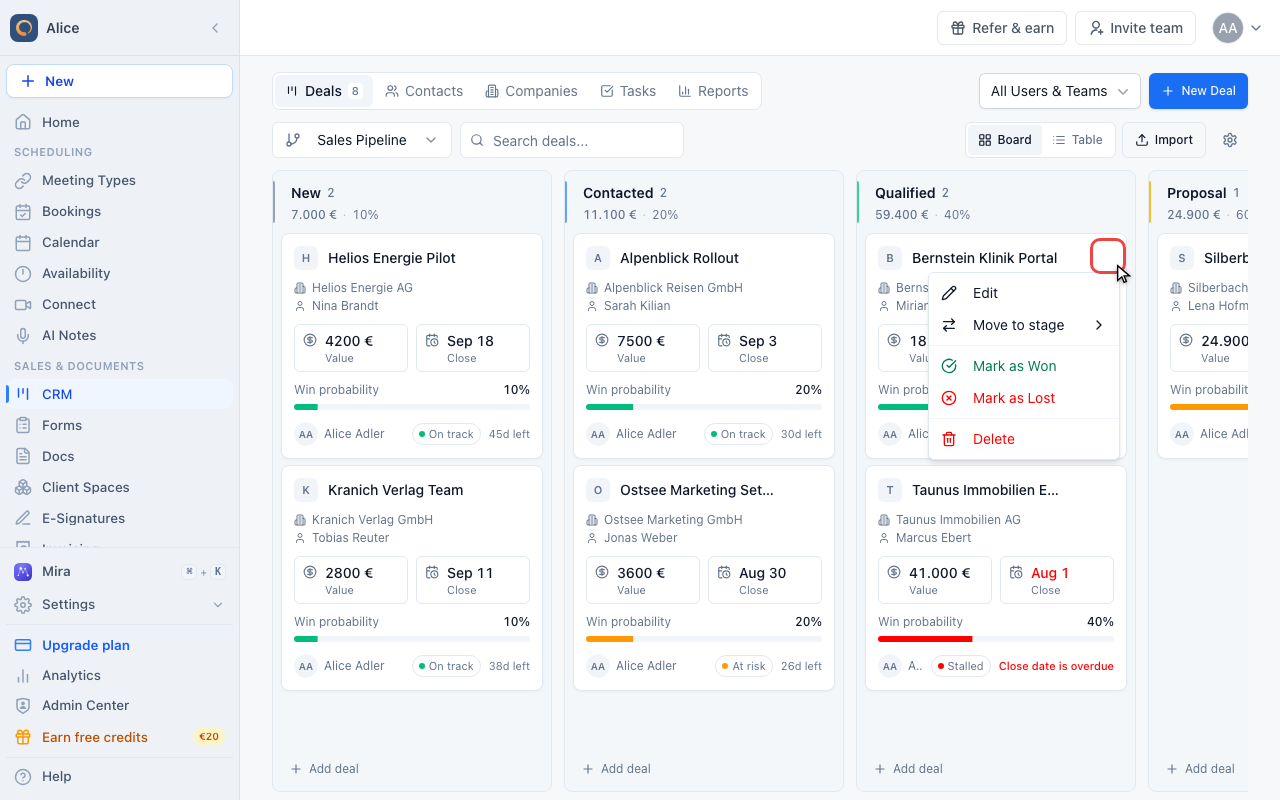Image resolution: width=1280 pixels, height=800 pixels.
Task: Open Earn free credits
Action: [119, 737]
